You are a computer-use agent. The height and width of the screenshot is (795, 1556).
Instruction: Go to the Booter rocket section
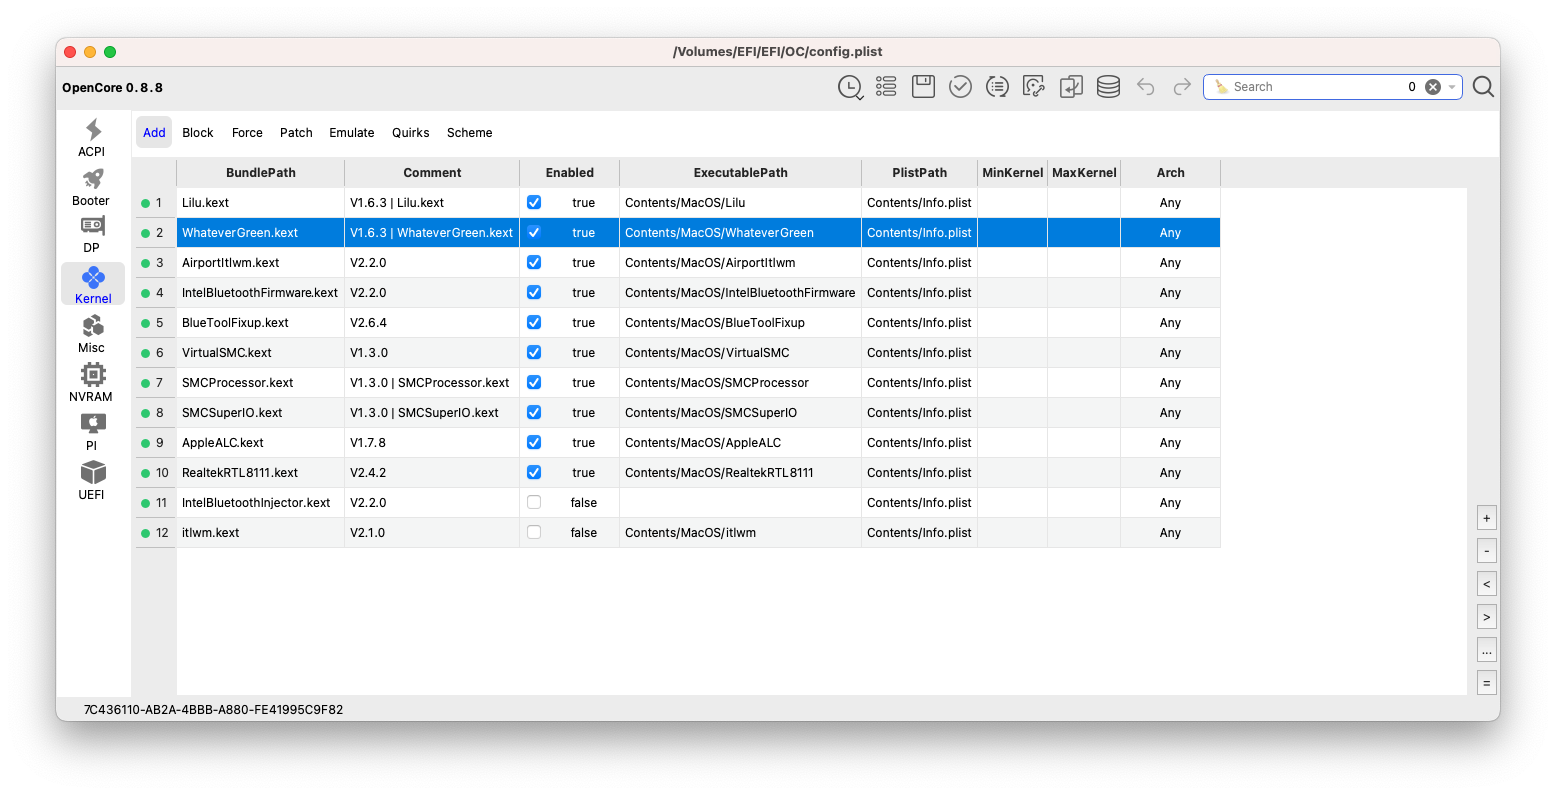[x=92, y=186]
